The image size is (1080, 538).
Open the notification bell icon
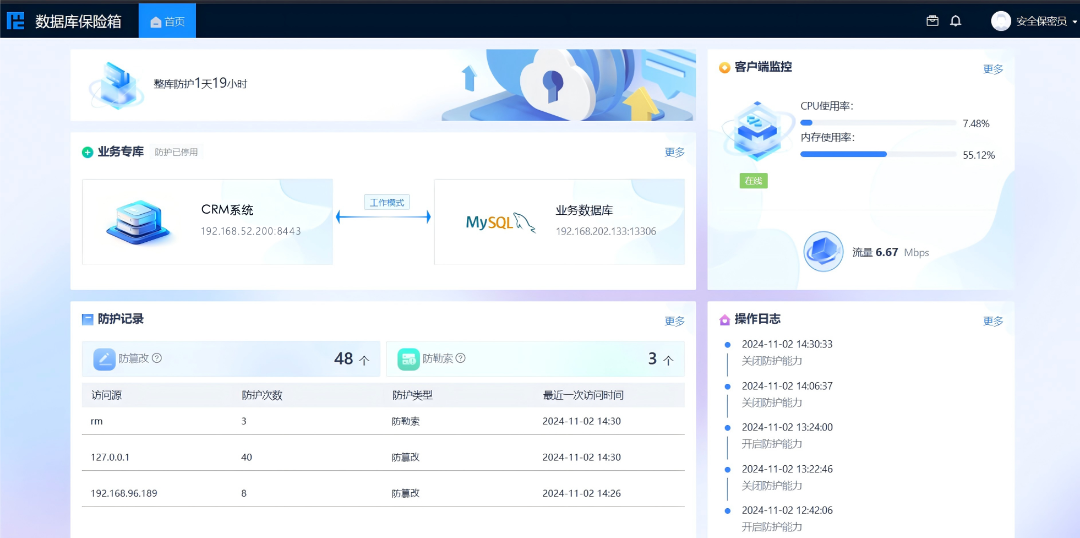click(955, 21)
